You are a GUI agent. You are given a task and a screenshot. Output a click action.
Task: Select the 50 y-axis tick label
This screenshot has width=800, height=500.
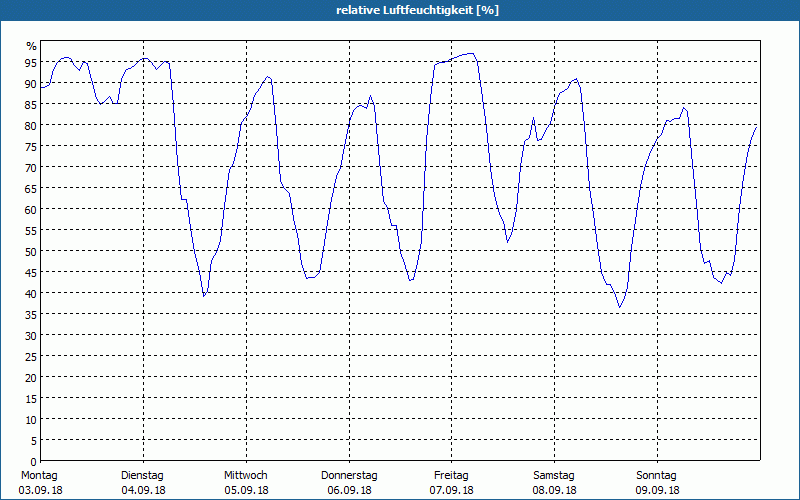click(31, 251)
